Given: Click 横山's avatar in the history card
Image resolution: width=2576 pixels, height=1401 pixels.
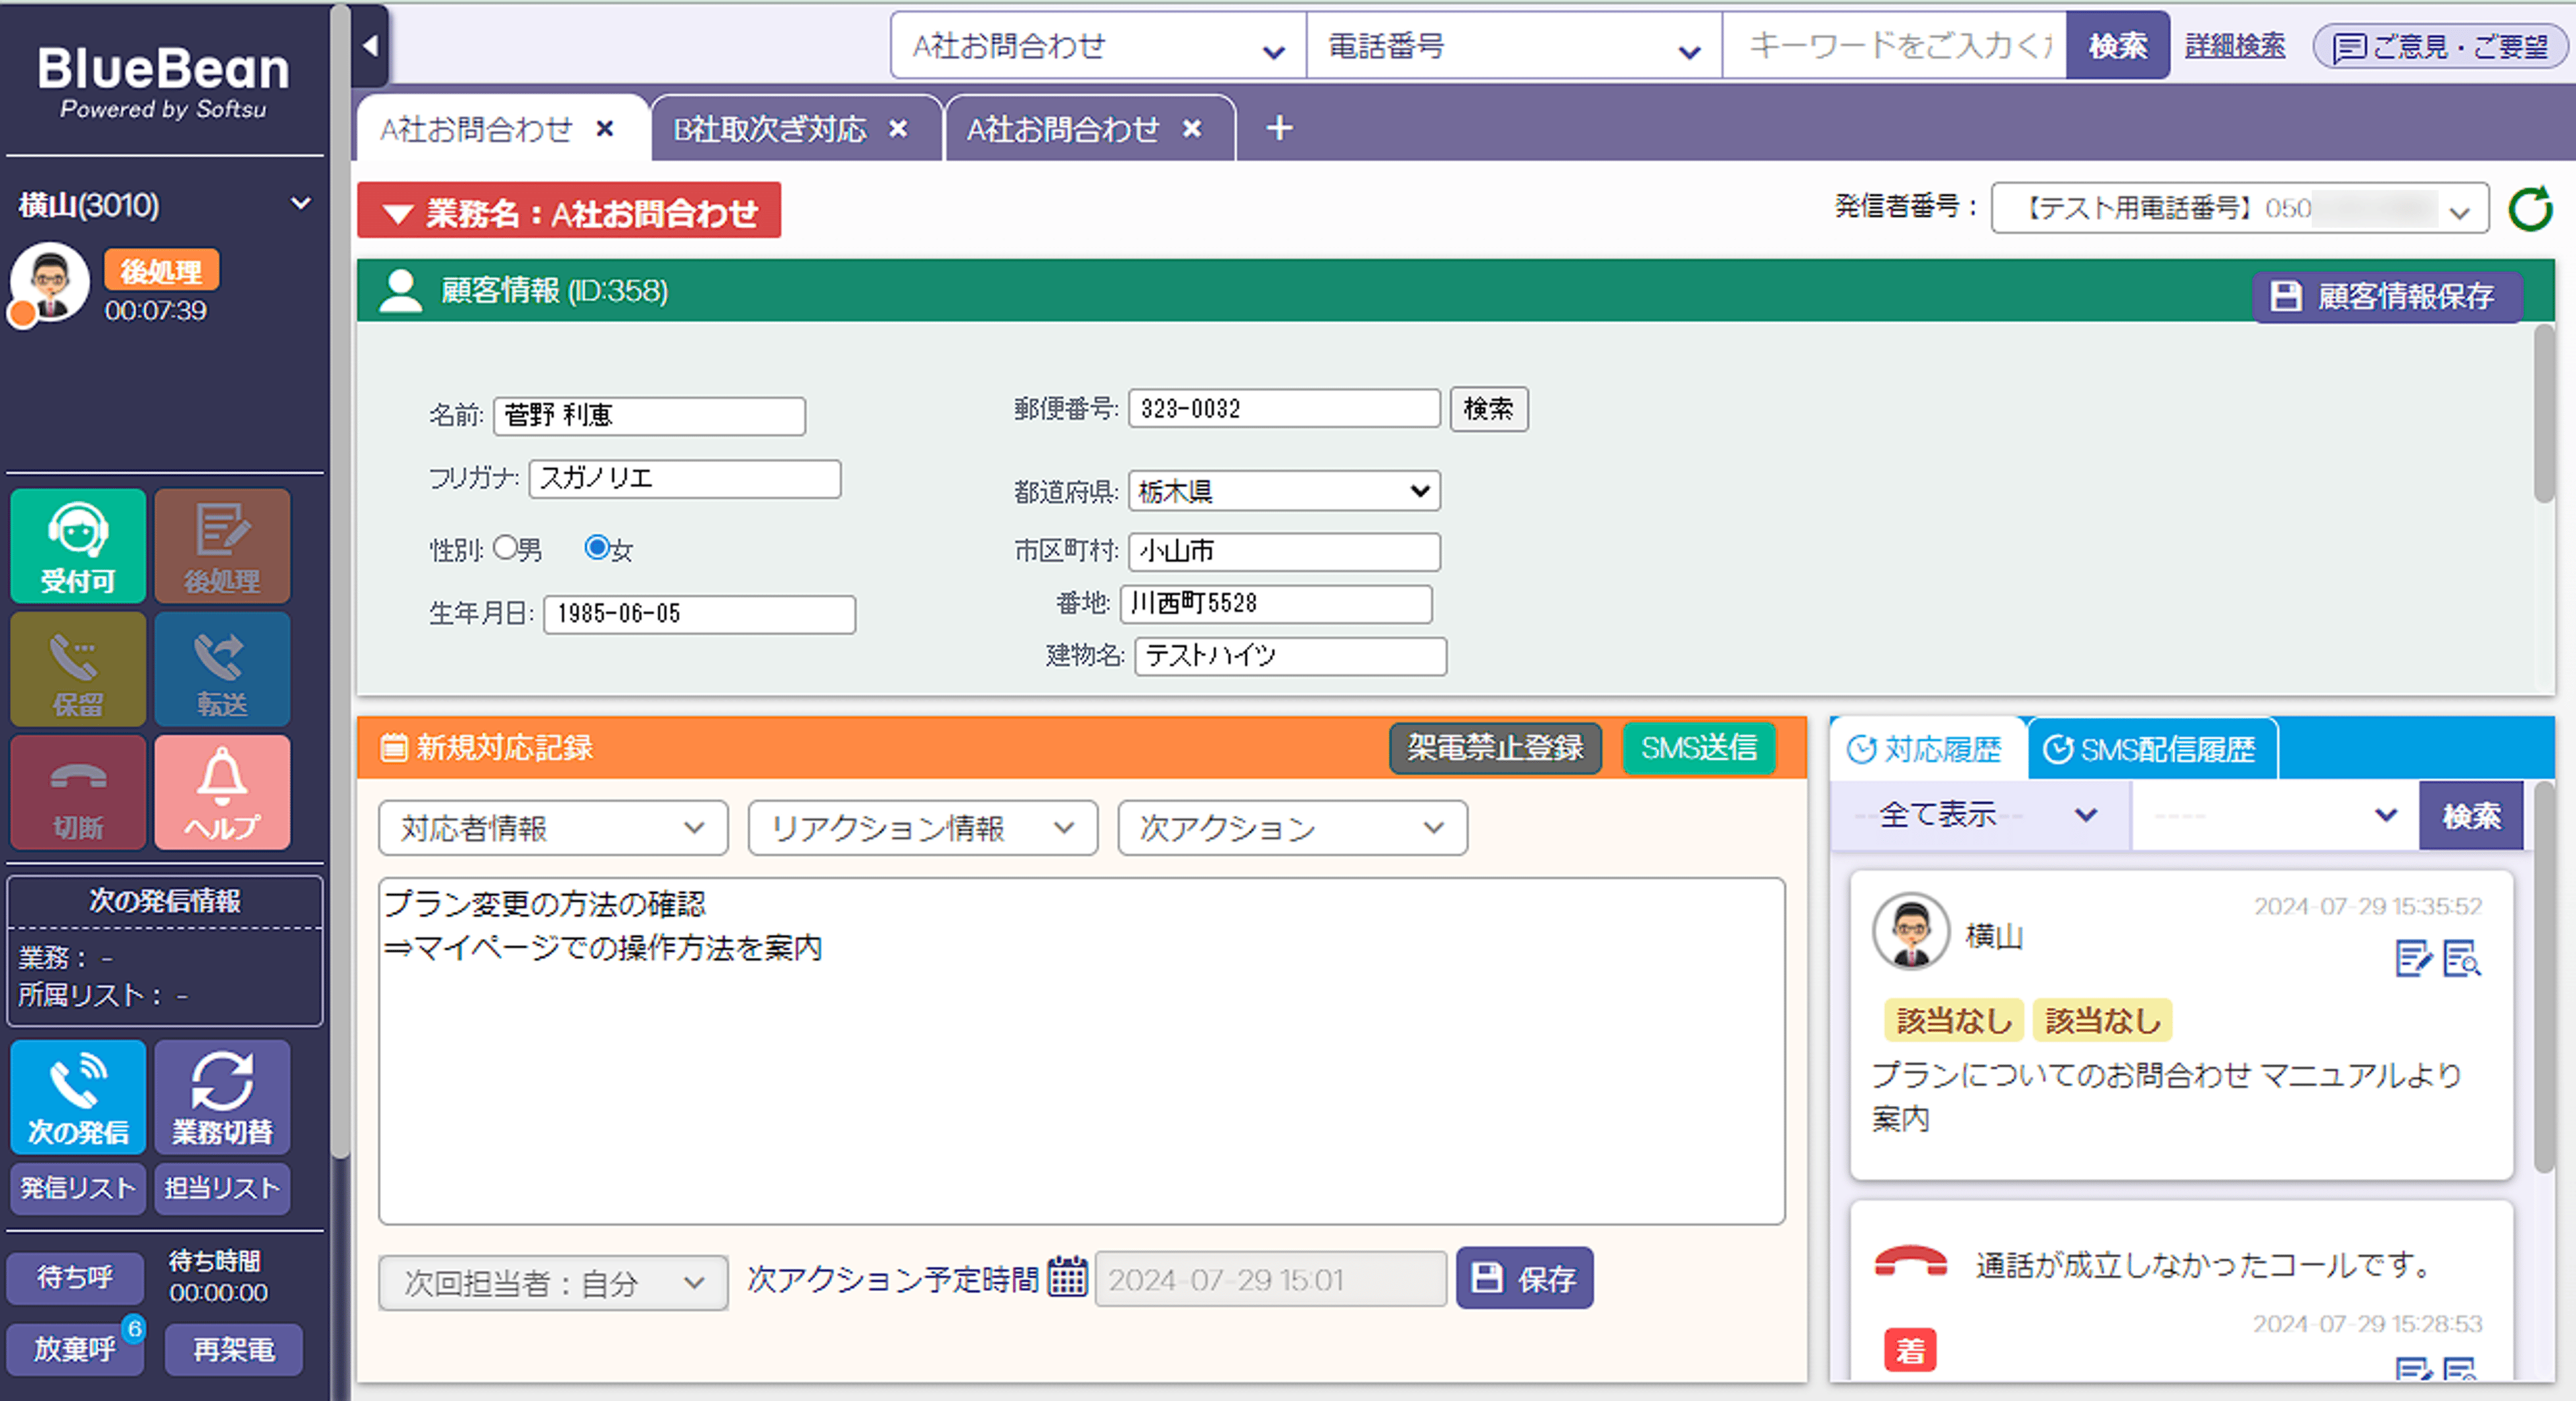Looking at the screenshot, I should coord(1911,932).
